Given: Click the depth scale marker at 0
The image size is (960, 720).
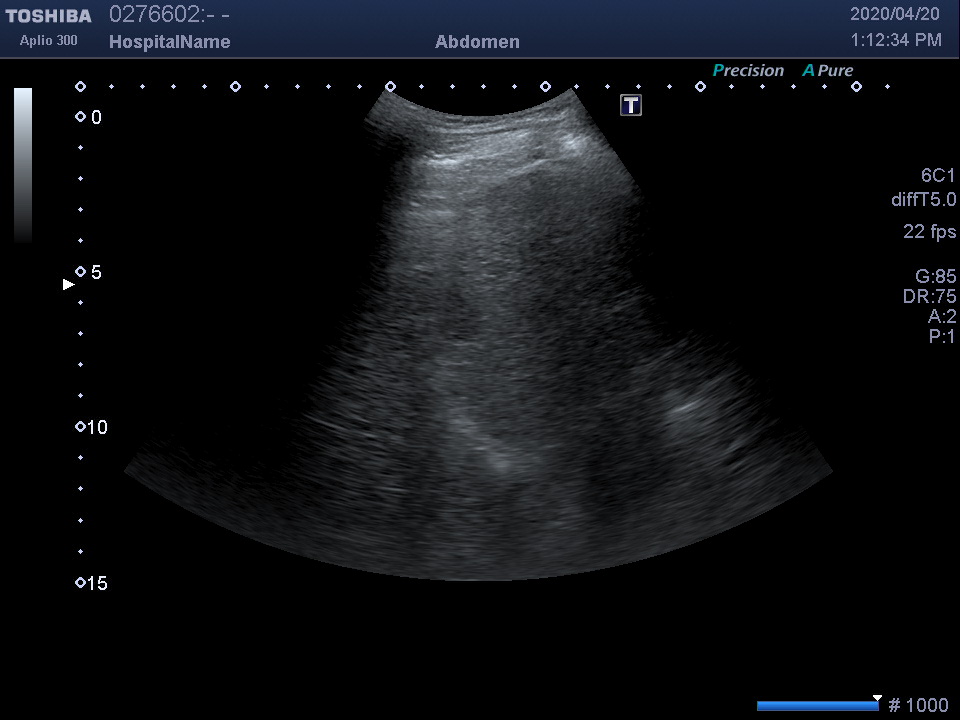Looking at the screenshot, I should (81, 117).
